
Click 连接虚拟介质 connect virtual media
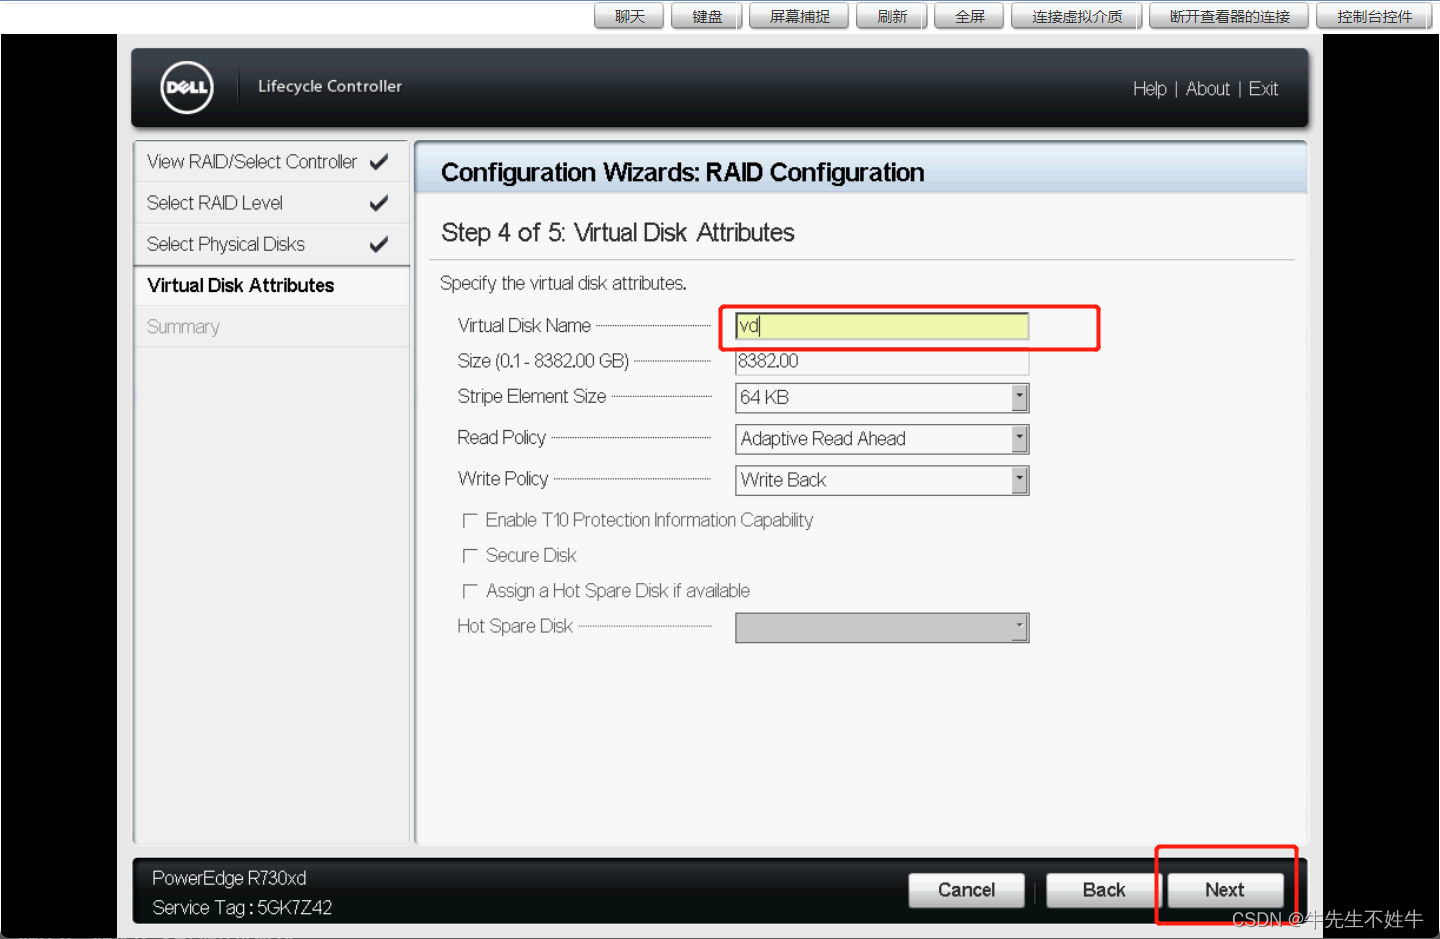[x=1076, y=16]
